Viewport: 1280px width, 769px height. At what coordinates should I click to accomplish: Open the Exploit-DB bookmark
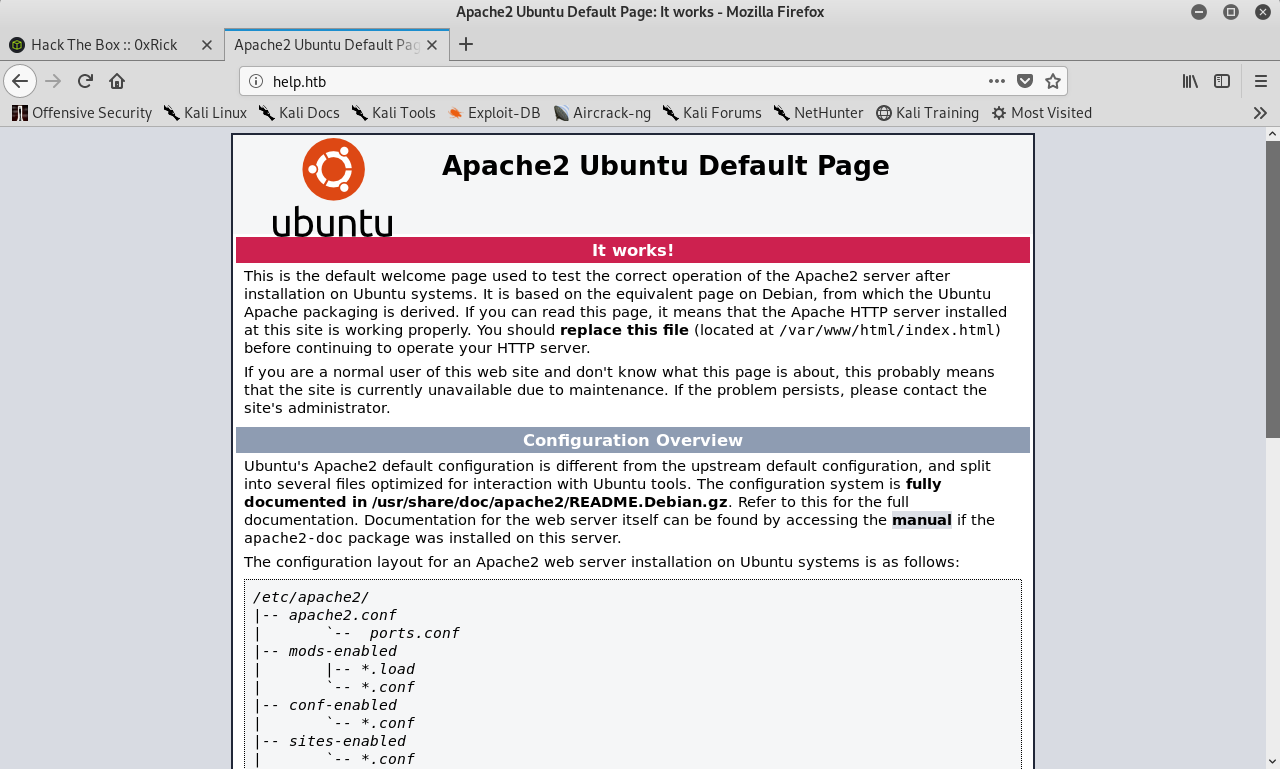[494, 113]
